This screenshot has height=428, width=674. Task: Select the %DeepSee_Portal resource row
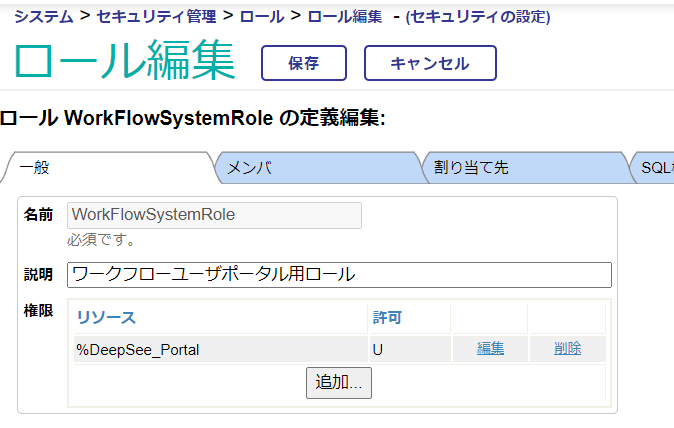point(138,349)
